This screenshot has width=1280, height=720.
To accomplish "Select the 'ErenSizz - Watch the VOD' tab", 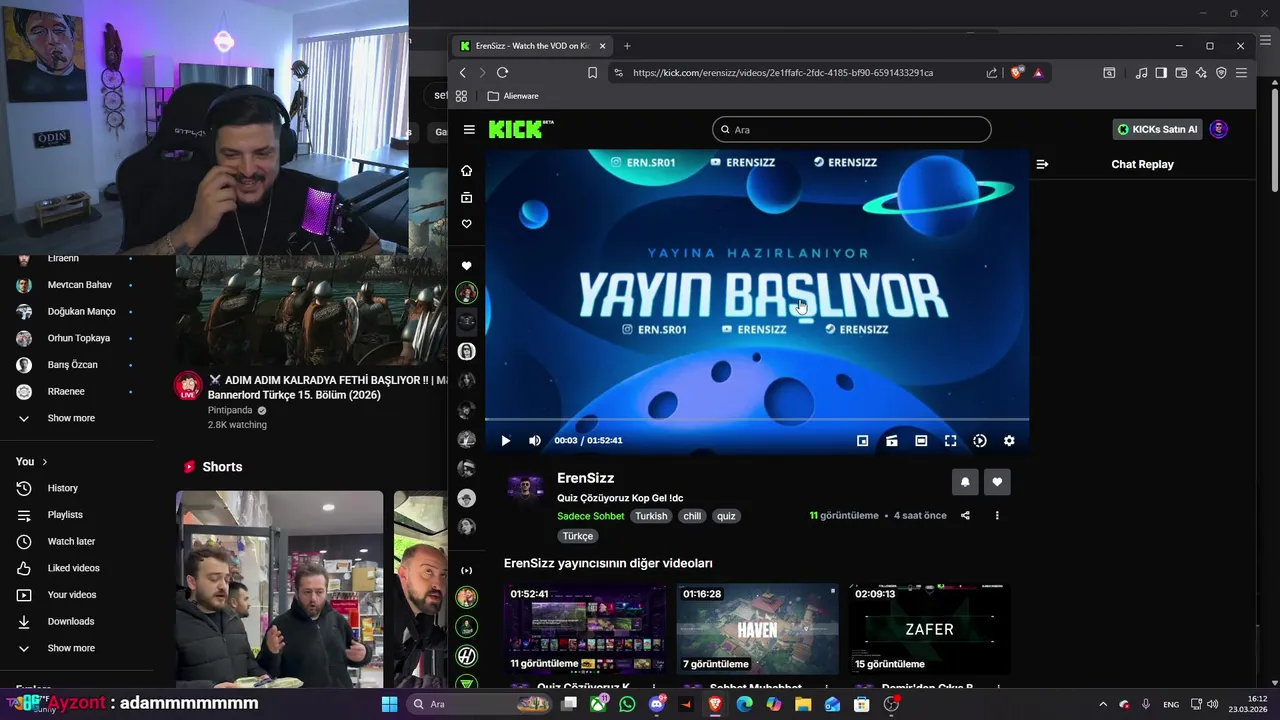I will coord(532,46).
